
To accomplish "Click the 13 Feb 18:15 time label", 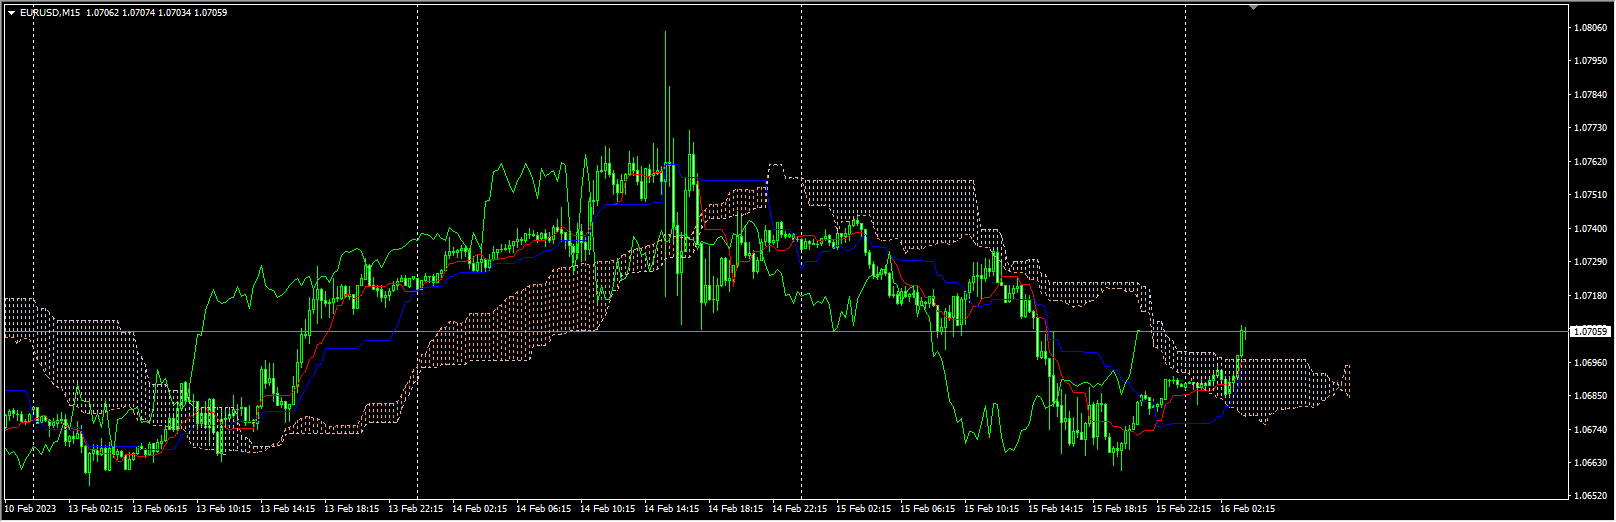I will click(352, 509).
